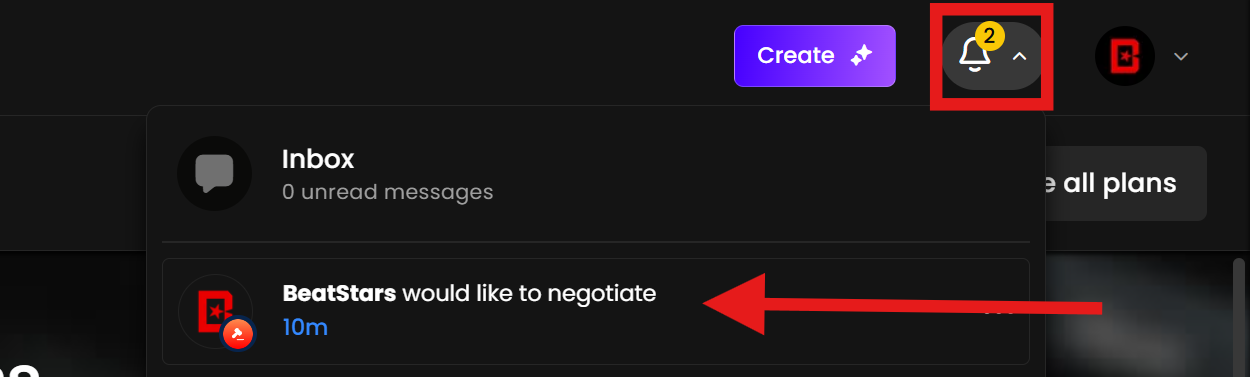Open the Inbox entry
Screen dimensions: 1250x377
(x=596, y=174)
